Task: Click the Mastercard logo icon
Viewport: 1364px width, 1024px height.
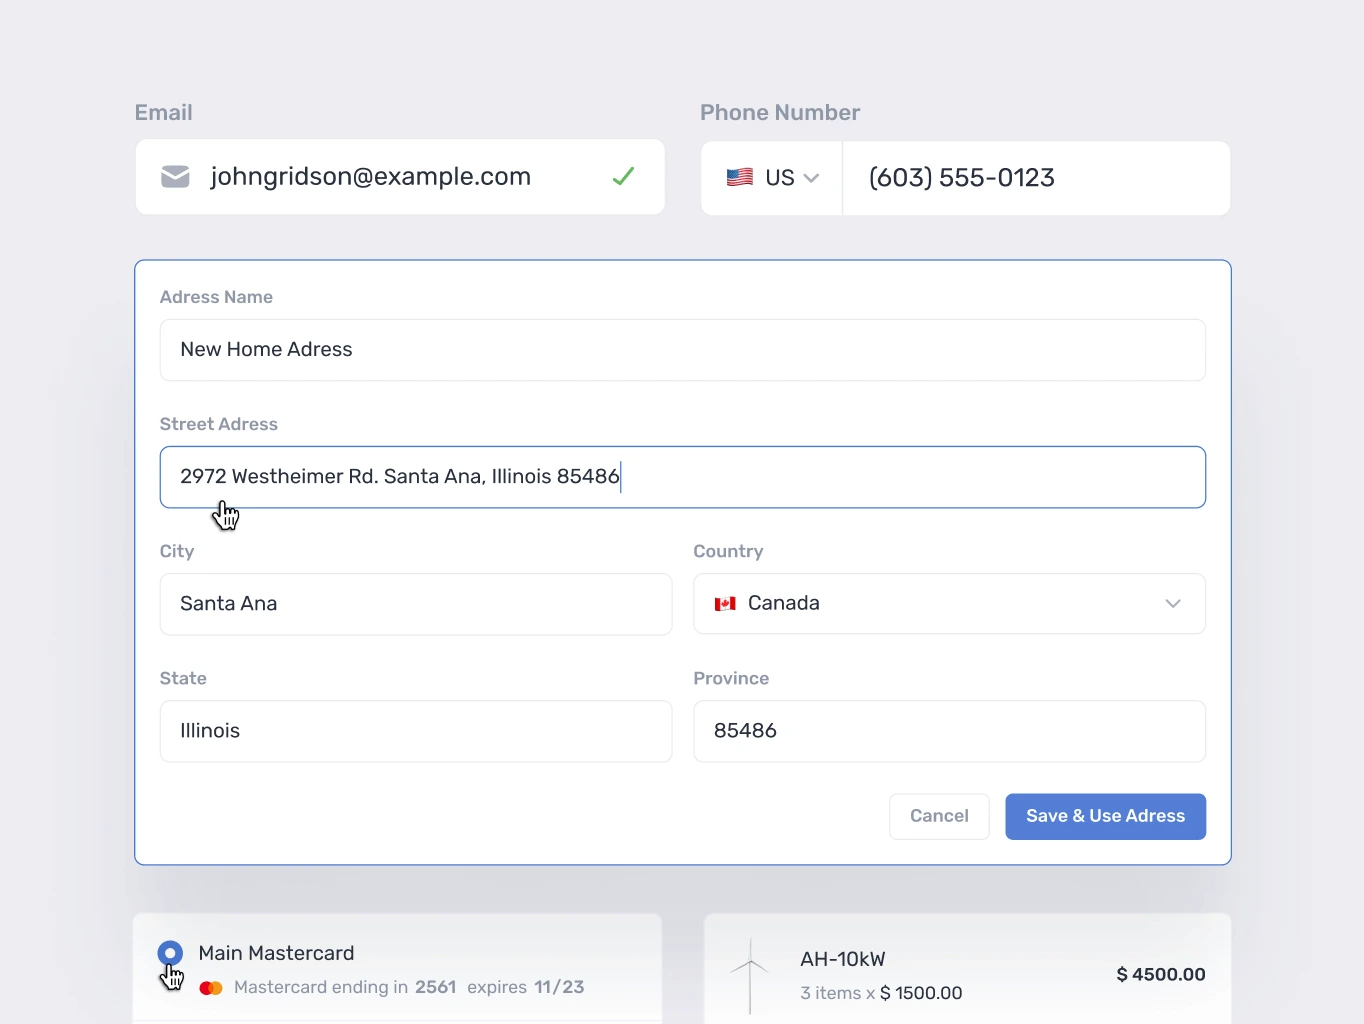Action: pyautogui.click(x=211, y=988)
